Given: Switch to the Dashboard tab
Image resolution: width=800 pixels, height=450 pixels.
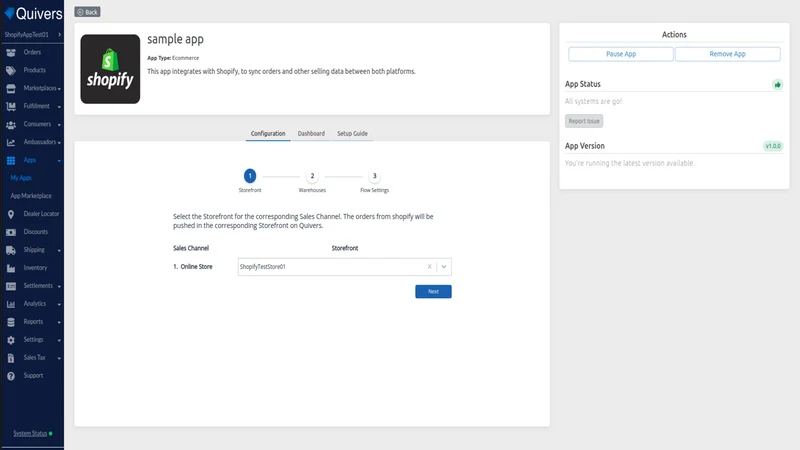Looking at the screenshot, I should (311, 134).
